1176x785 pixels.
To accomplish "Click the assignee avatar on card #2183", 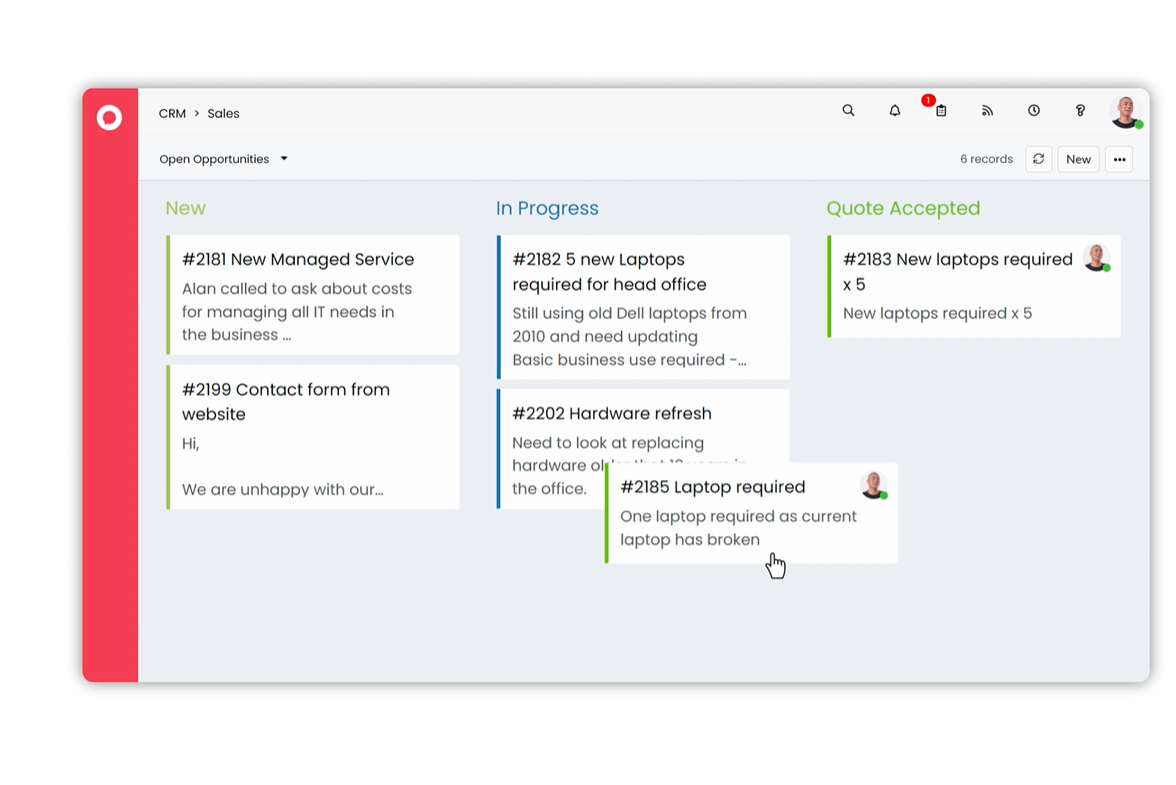I will (x=1097, y=258).
